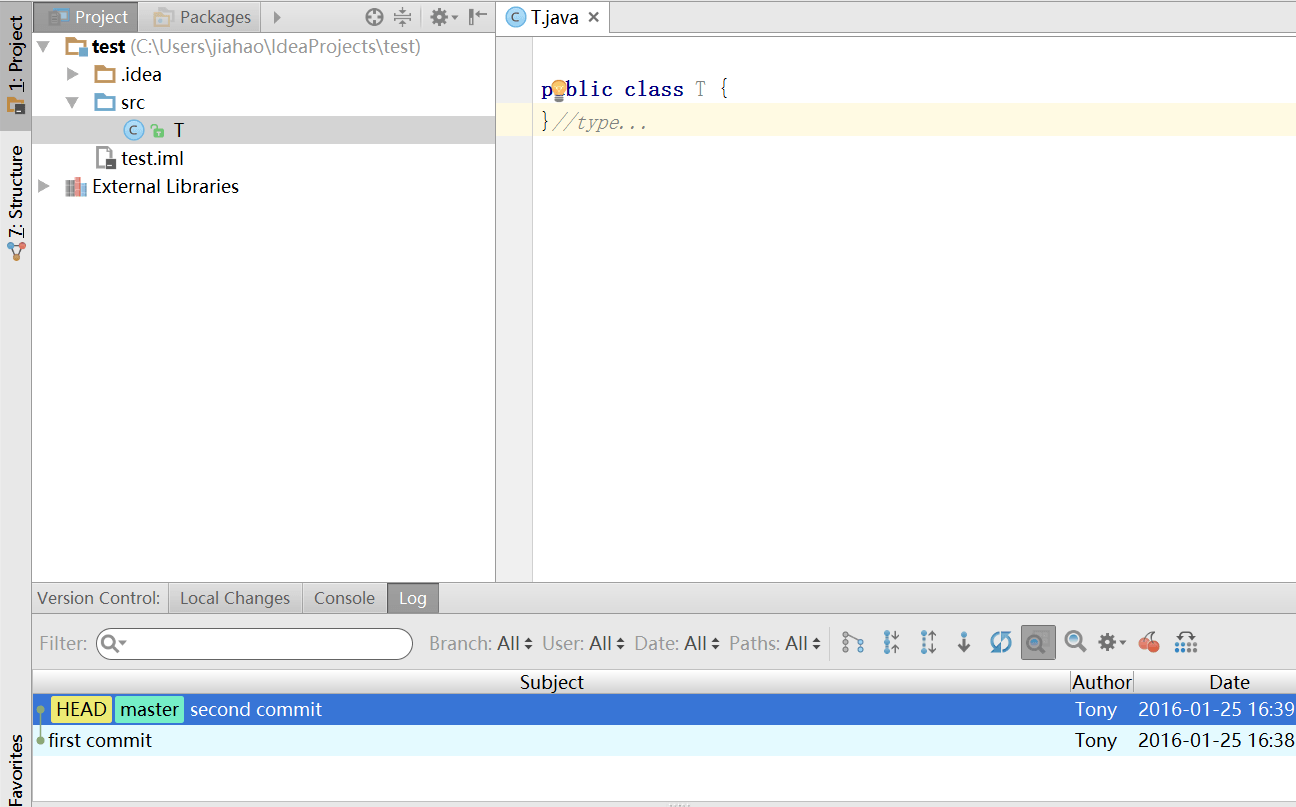The height and width of the screenshot is (807, 1296).
Task: Open the User: All filter dropdown
Action: [x=583, y=643]
